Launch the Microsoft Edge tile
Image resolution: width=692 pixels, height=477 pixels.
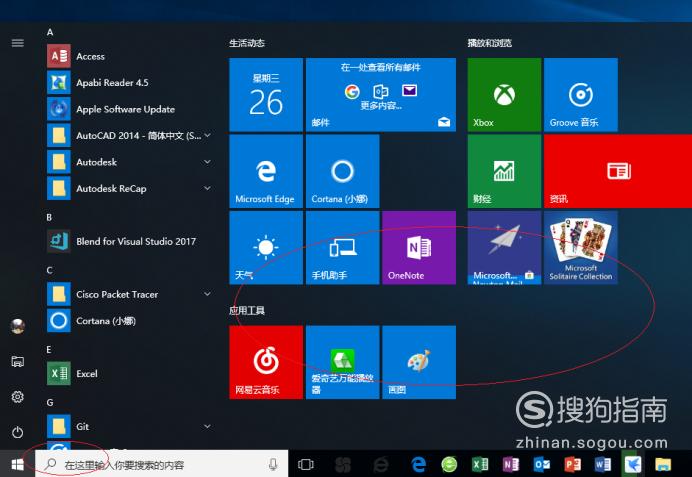(x=266, y=171)
